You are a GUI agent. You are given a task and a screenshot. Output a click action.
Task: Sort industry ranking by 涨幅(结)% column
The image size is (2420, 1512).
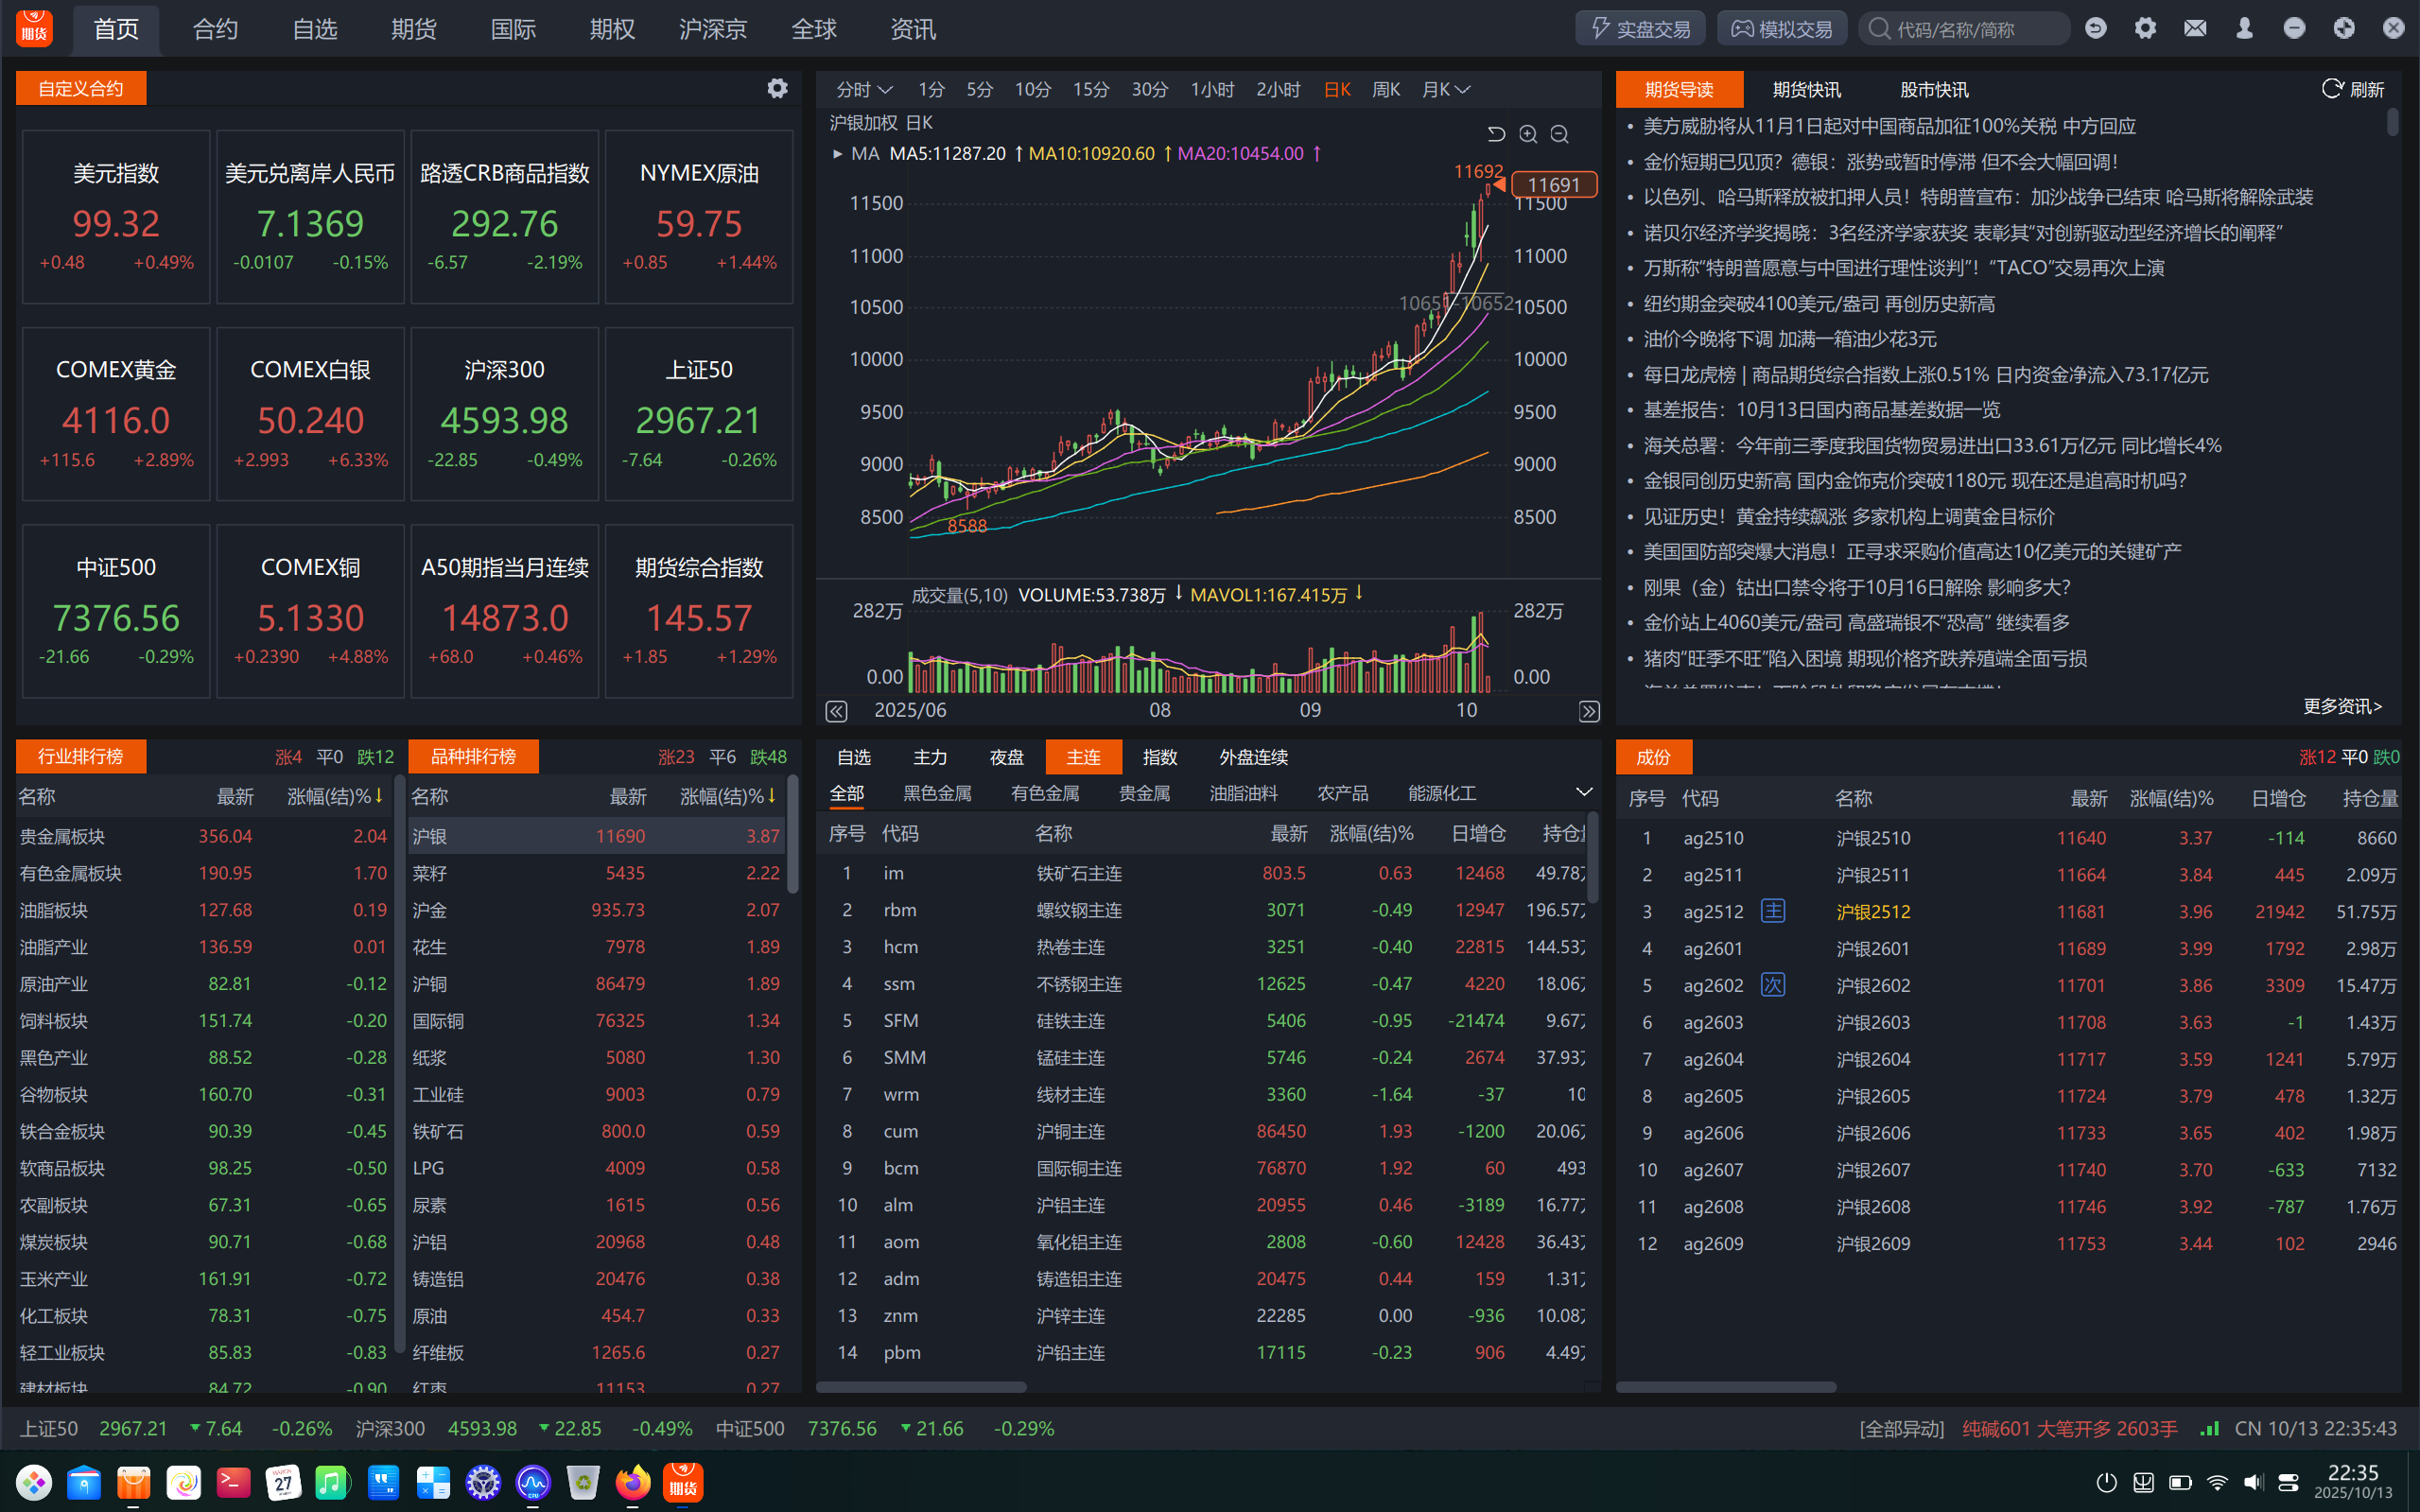(335, 796)
